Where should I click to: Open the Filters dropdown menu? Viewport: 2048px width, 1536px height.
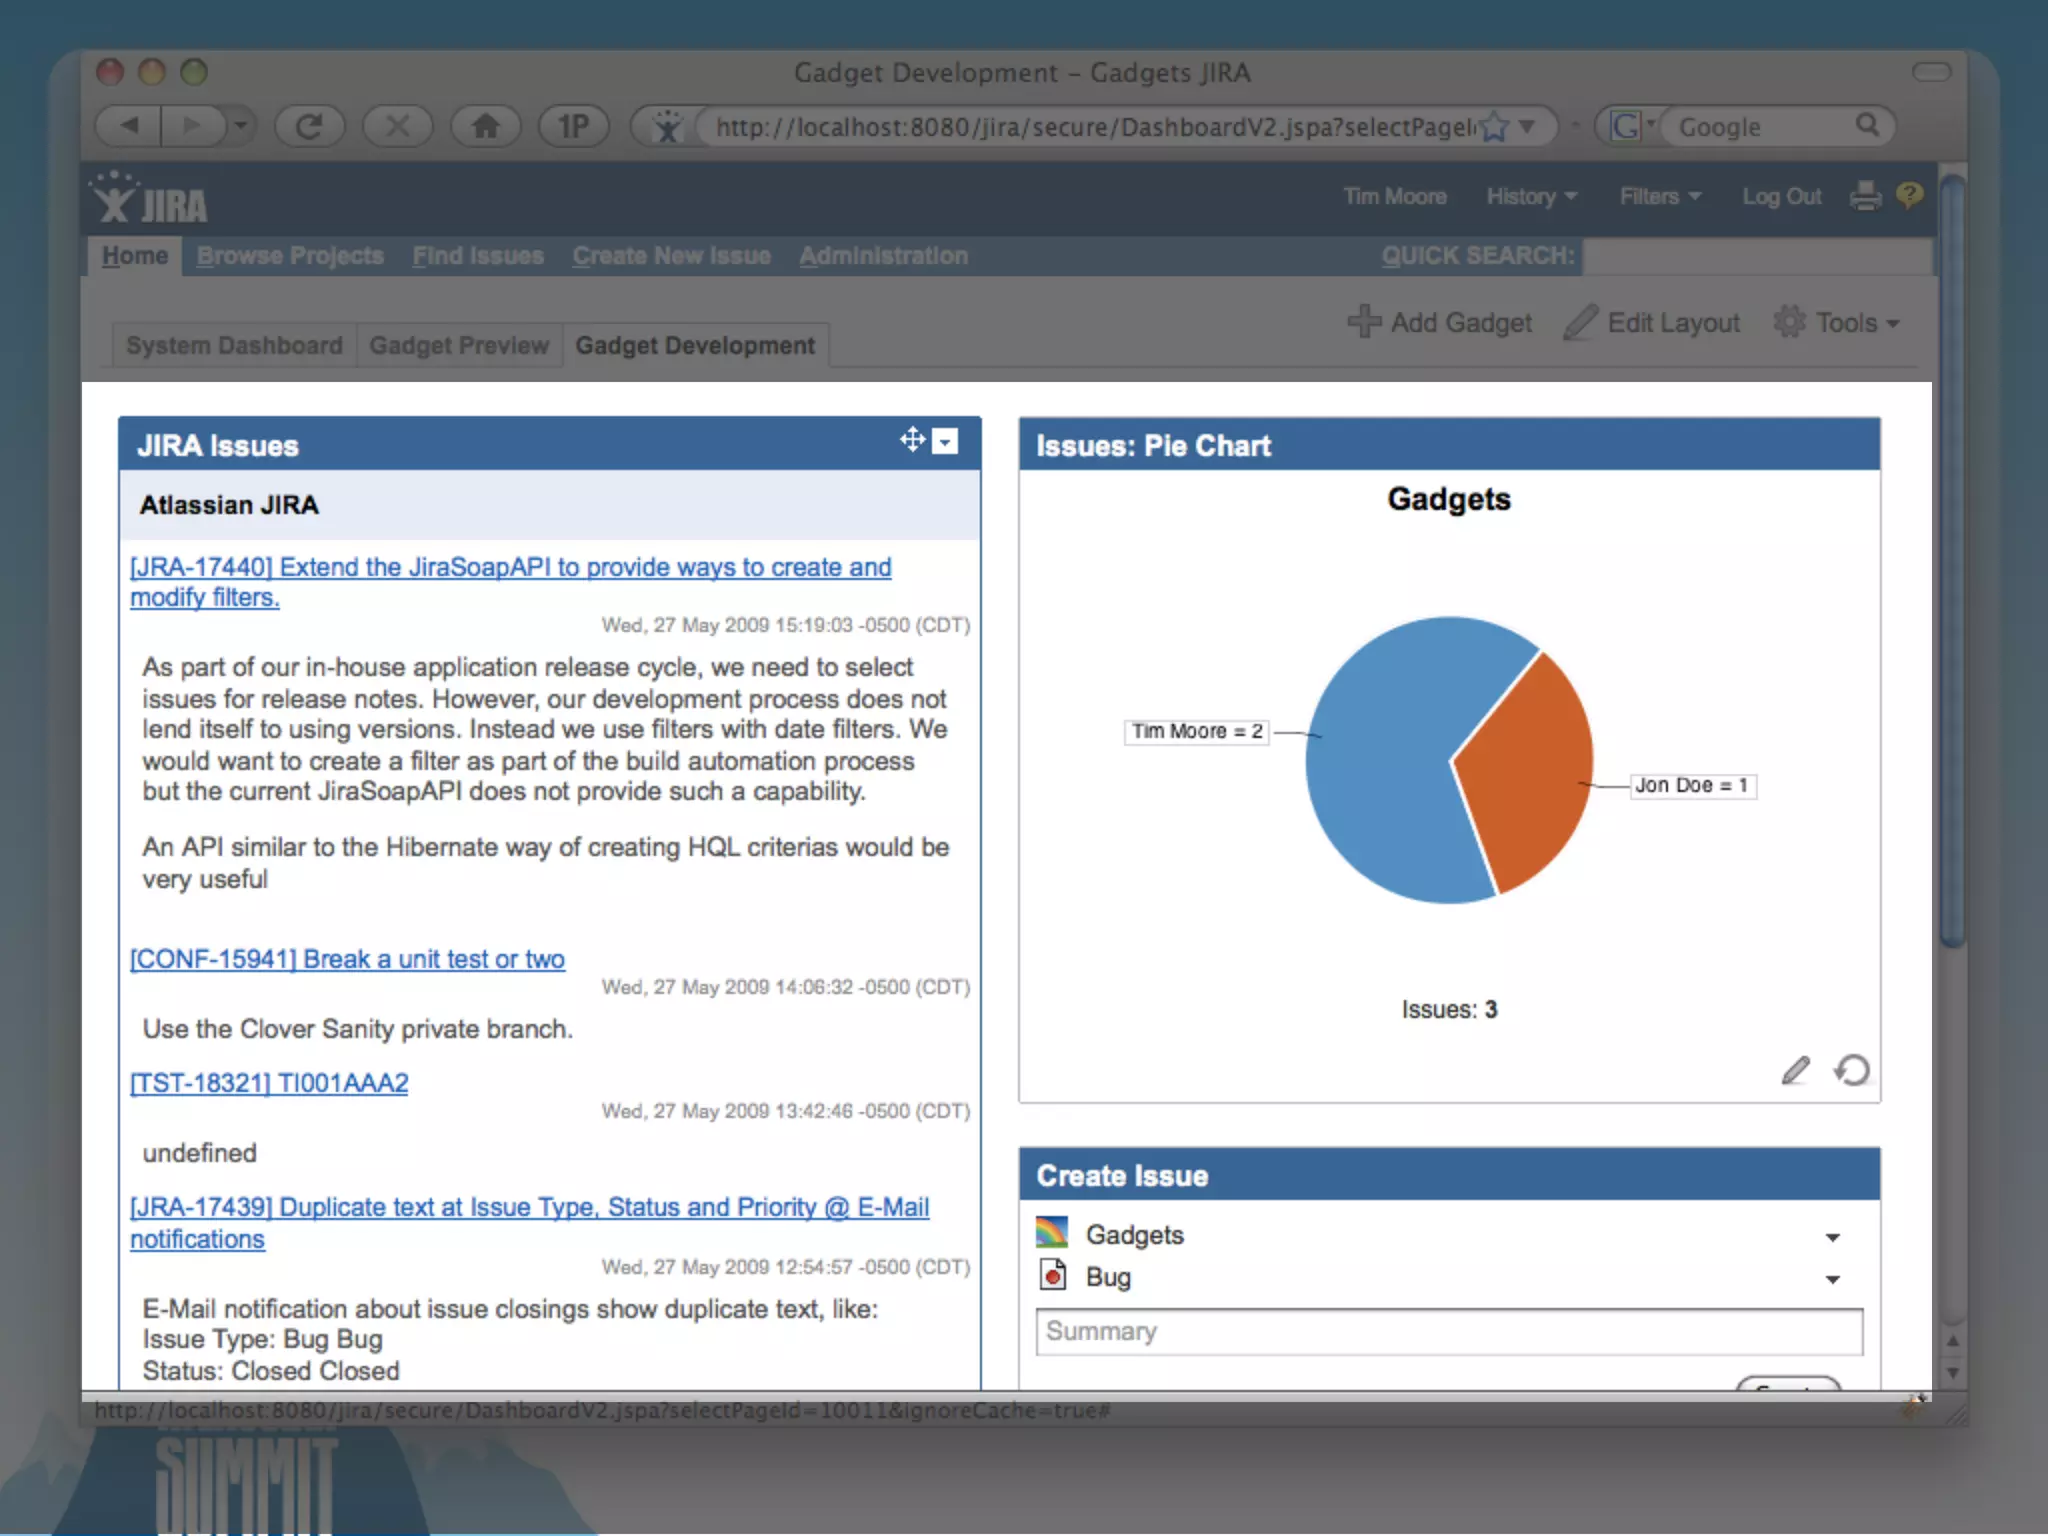(1660, 196)
